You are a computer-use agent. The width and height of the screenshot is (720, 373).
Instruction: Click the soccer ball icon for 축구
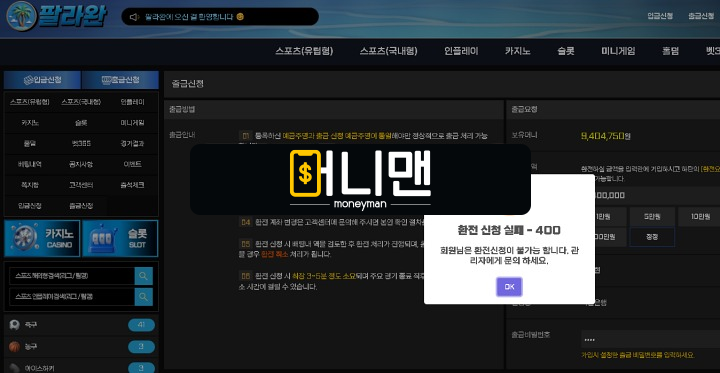(x=14, y=325)
